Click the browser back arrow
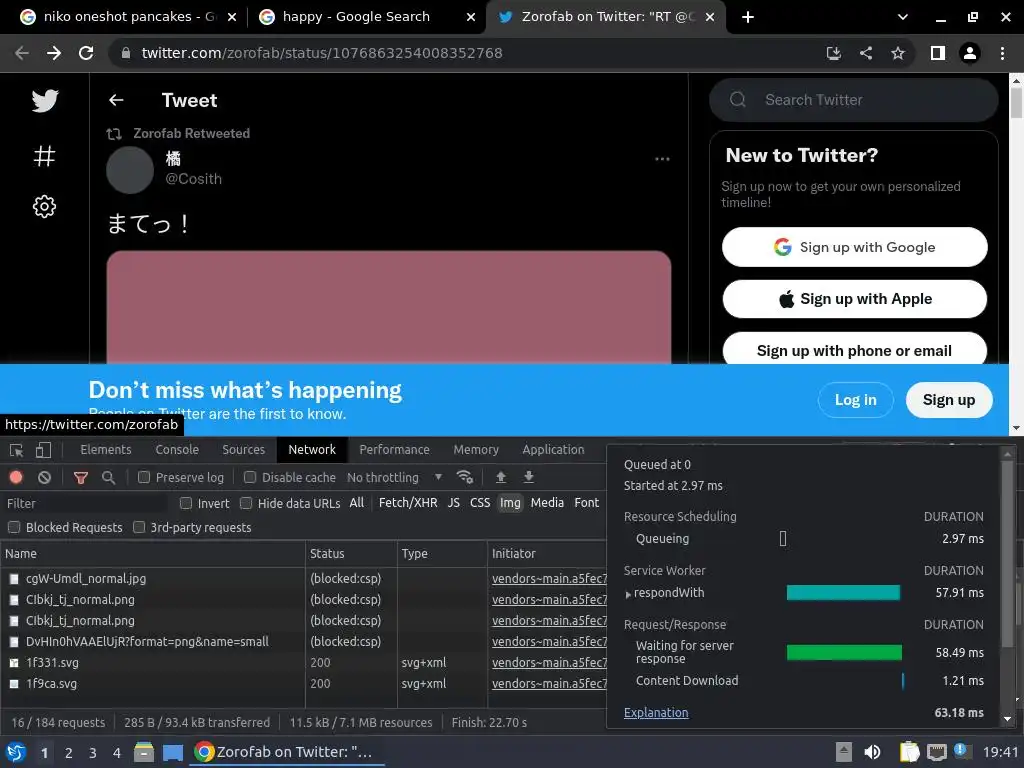Viewport: 1024px width, 768px height. pos(22,53)
